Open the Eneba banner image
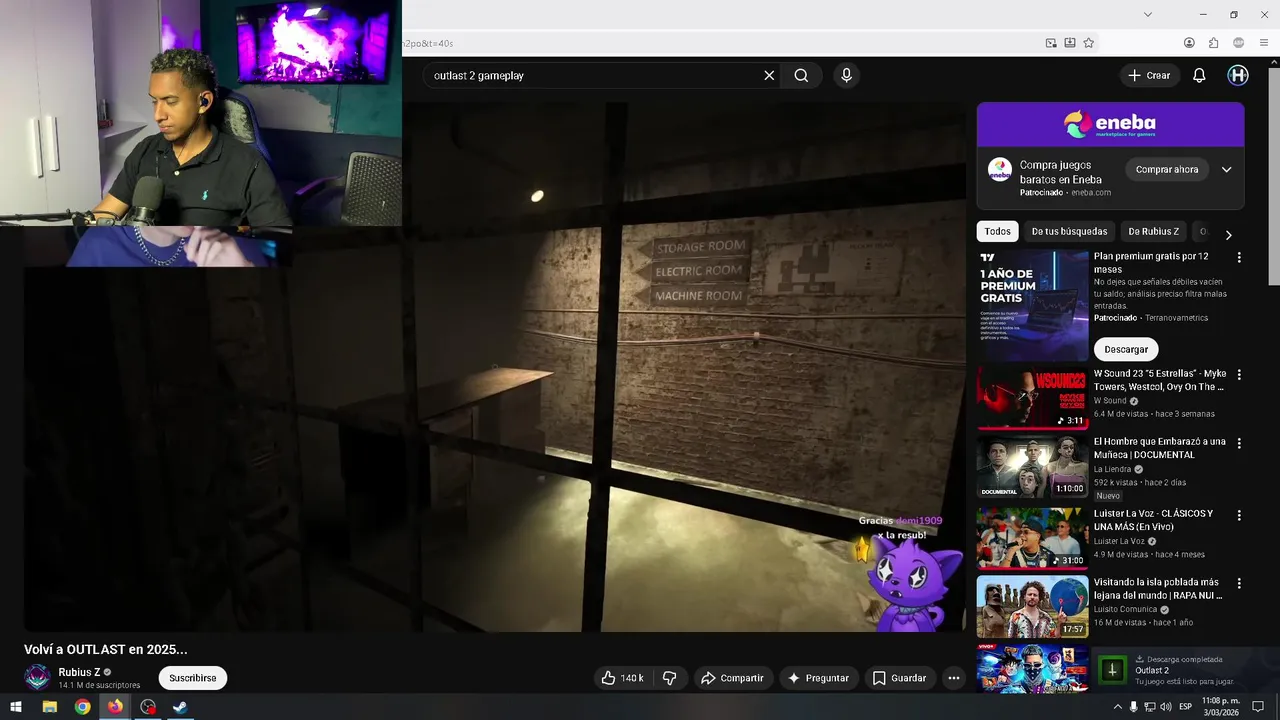 tap(1110, 125)
